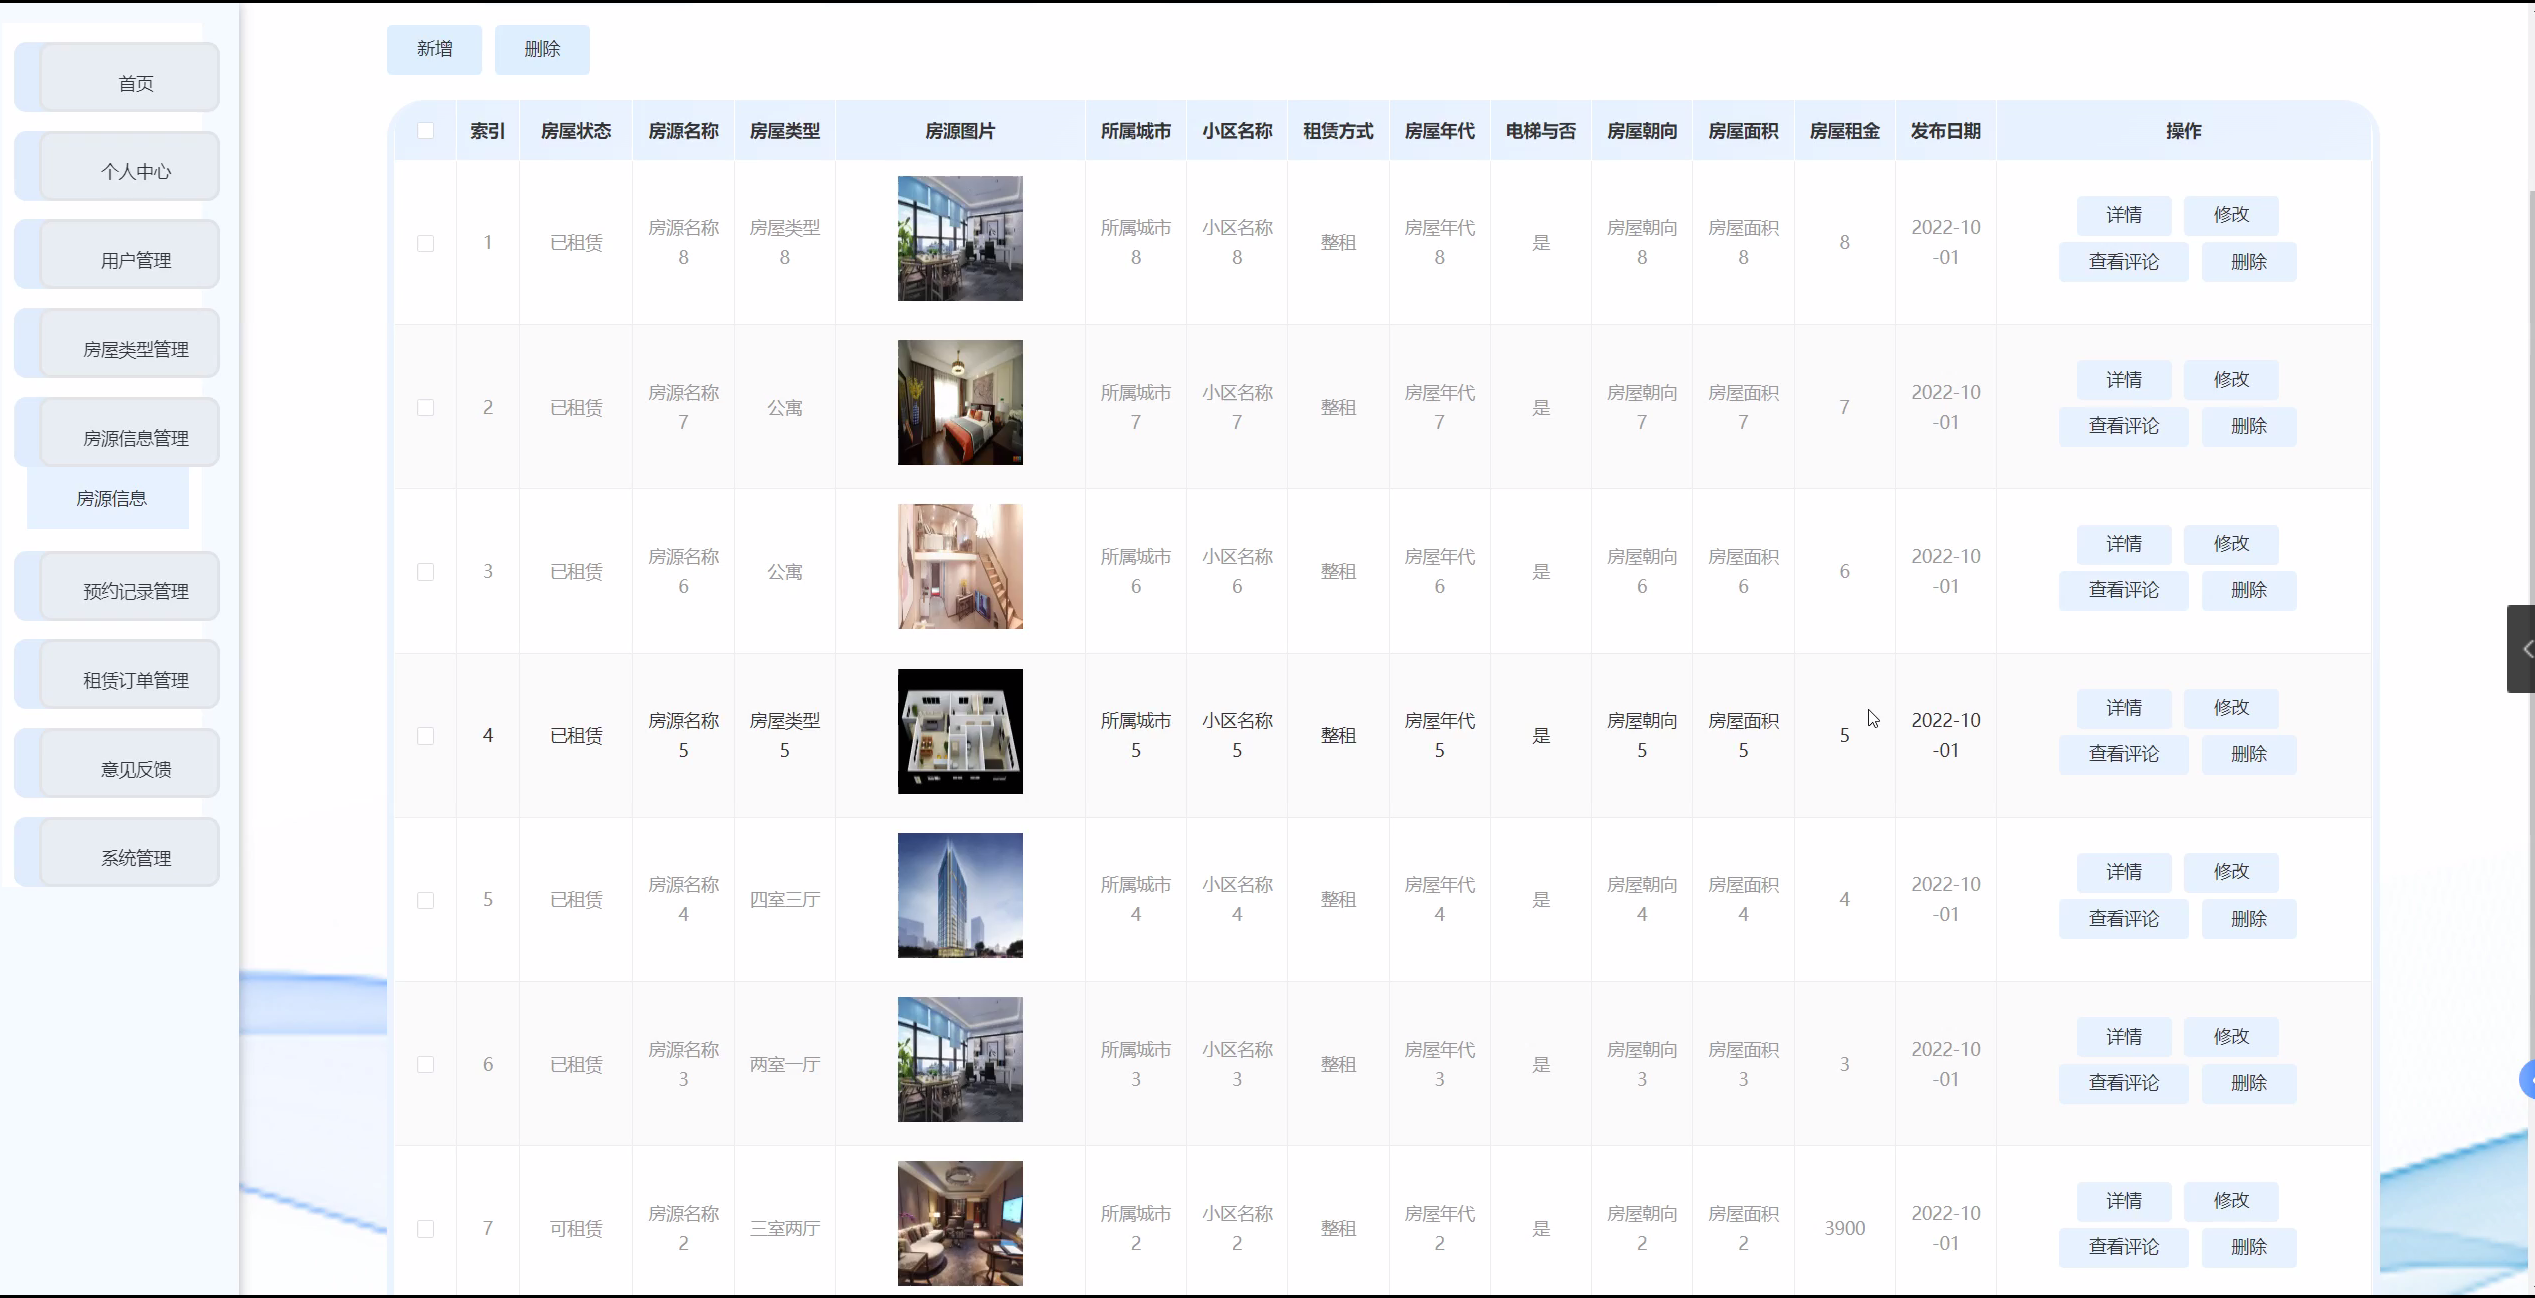View 详情 for 房源名称4

[x=2124, y=872]
